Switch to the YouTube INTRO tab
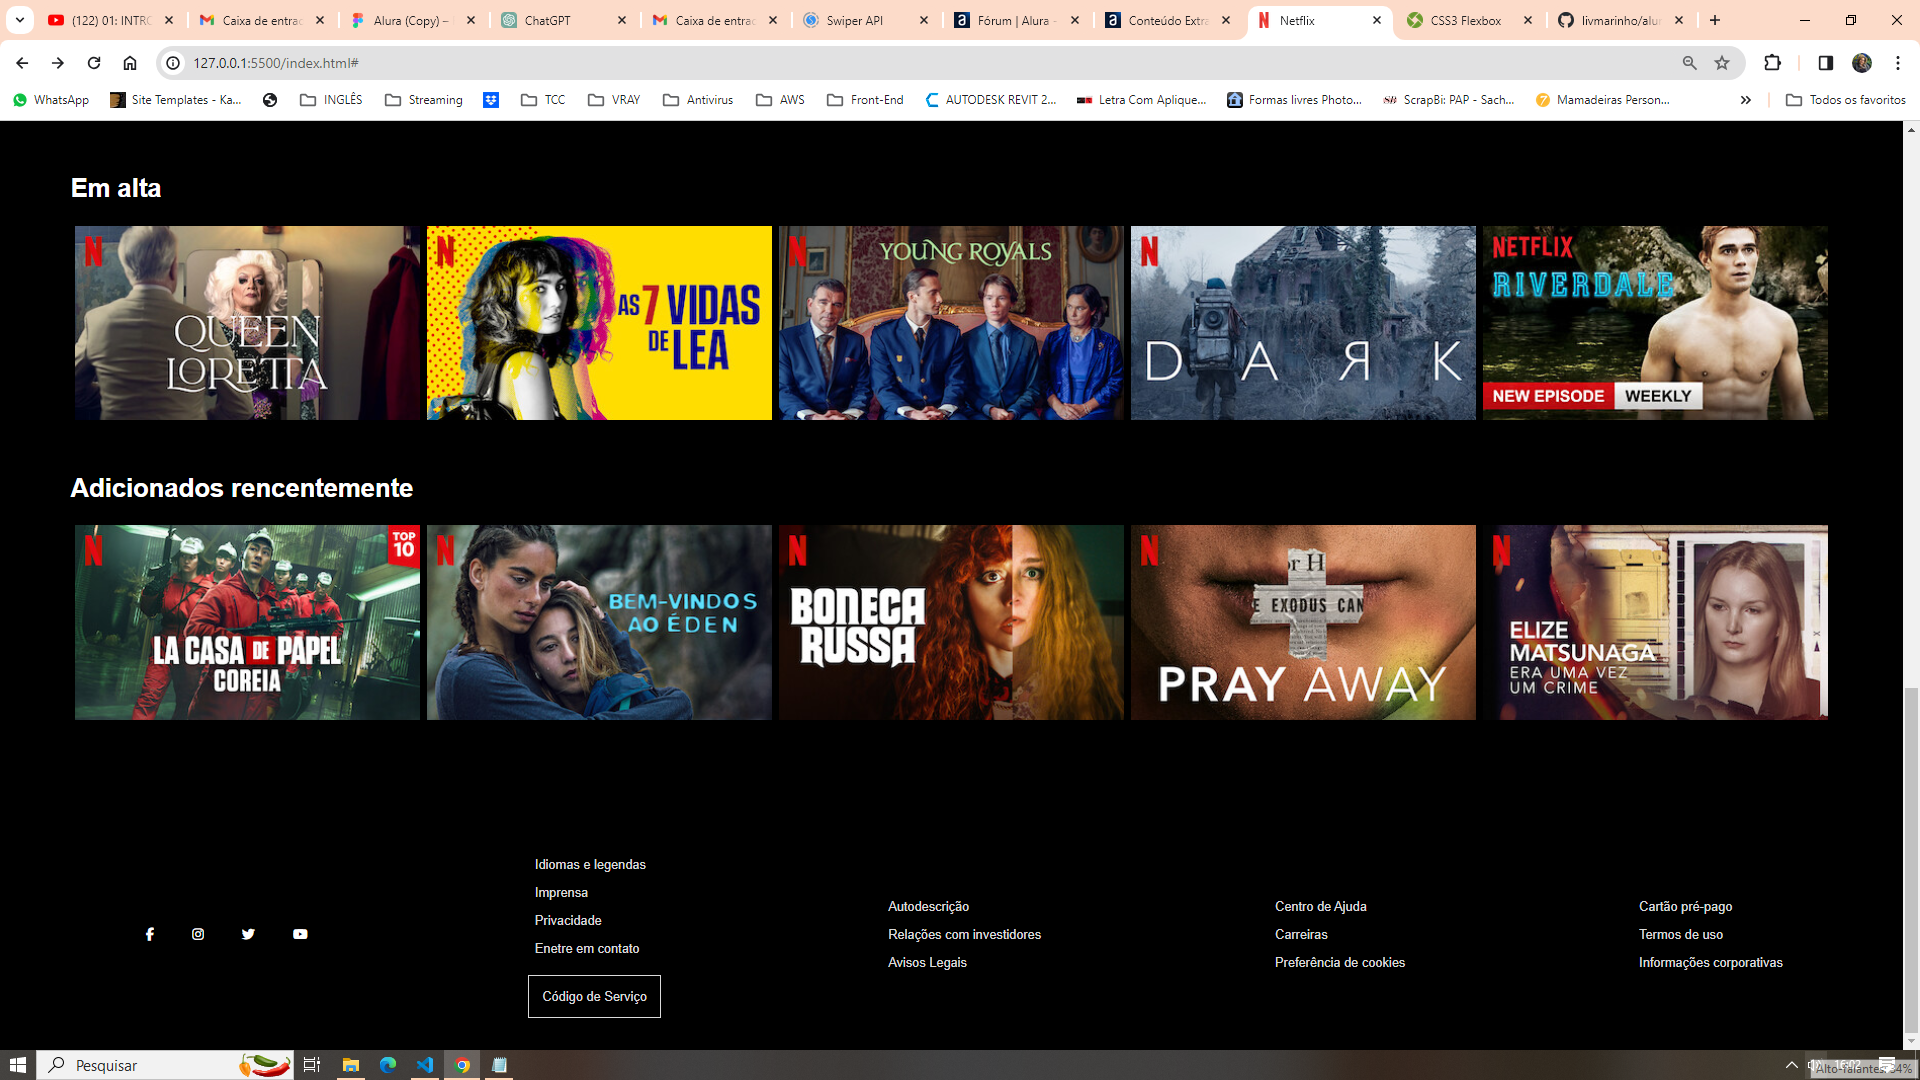1920x1080 pixels. click(x=111, y=20)
